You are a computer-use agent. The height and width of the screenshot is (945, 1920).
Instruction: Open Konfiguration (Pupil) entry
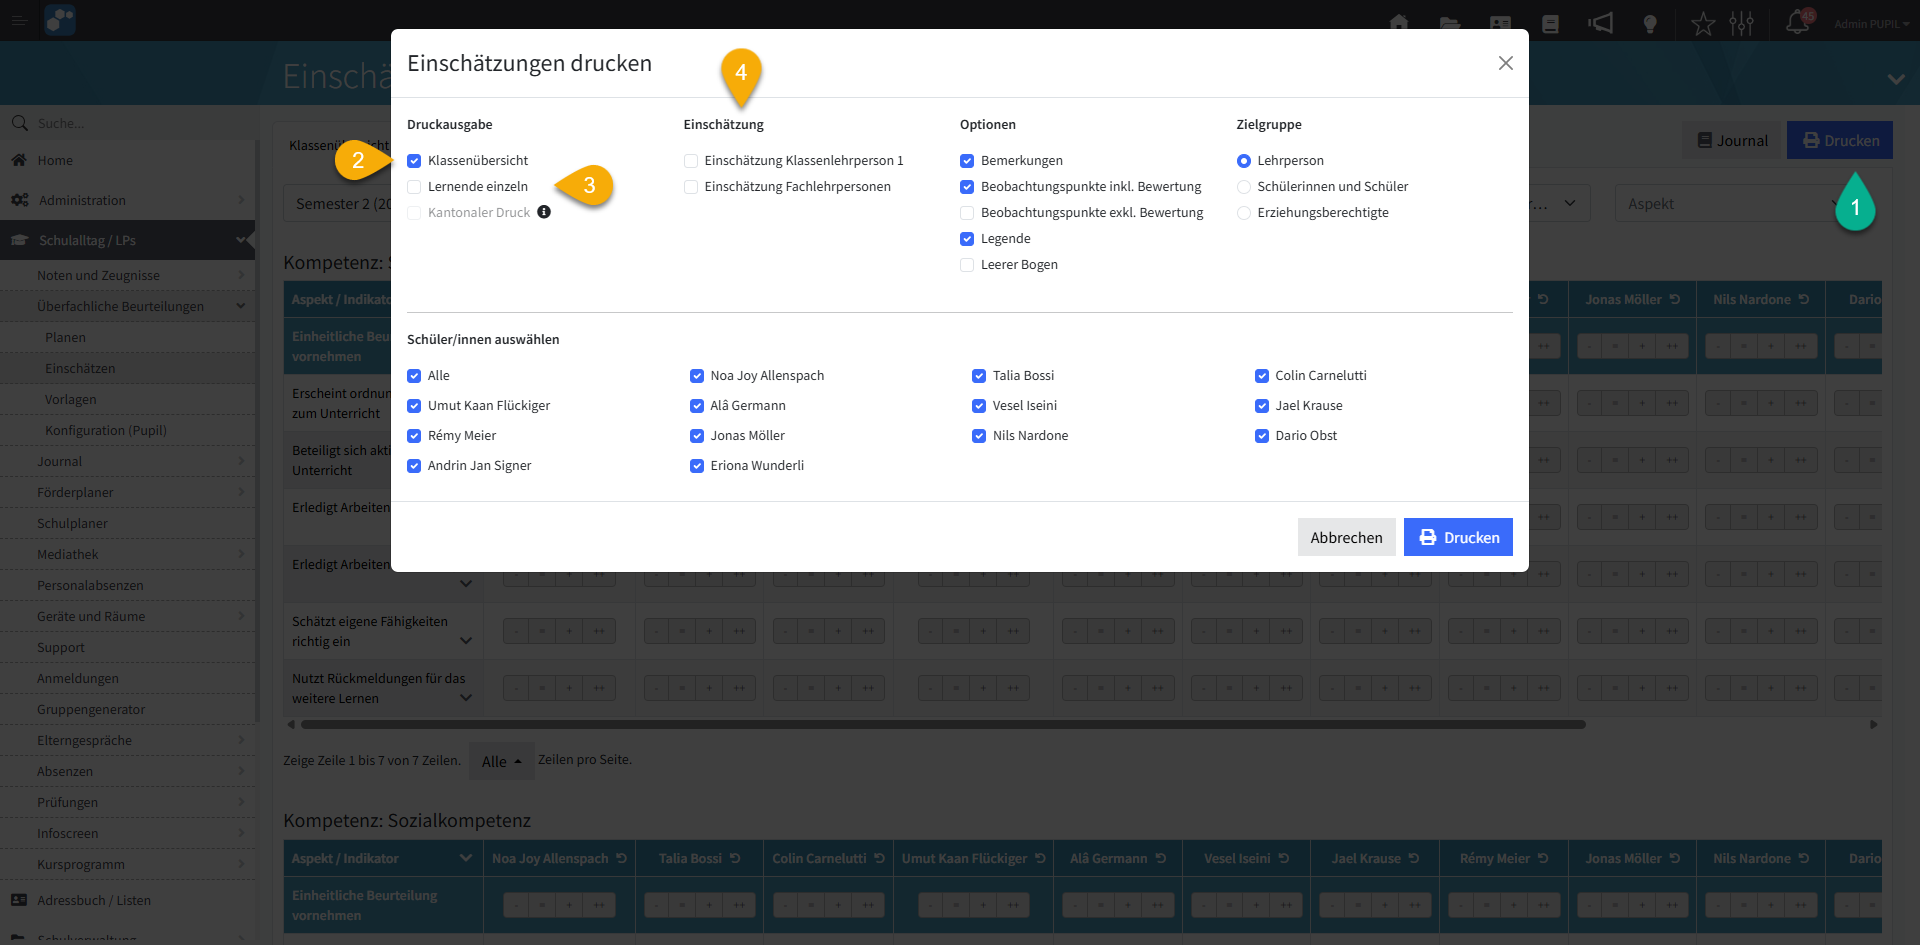coord(105,430)
